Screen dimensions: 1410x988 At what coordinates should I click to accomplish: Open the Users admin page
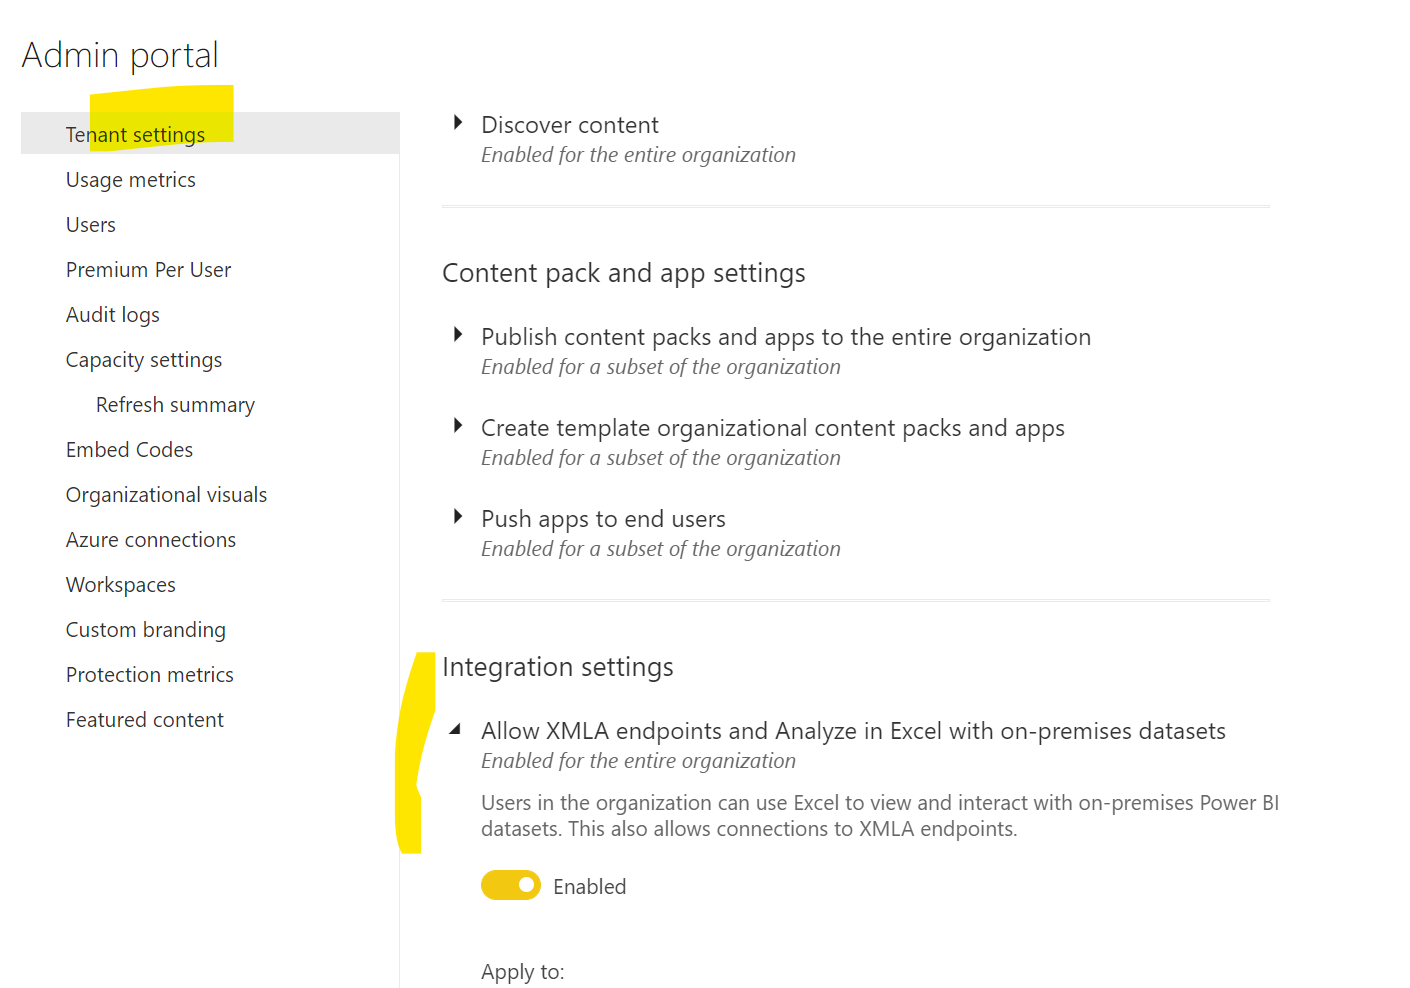tap(90, 224)
